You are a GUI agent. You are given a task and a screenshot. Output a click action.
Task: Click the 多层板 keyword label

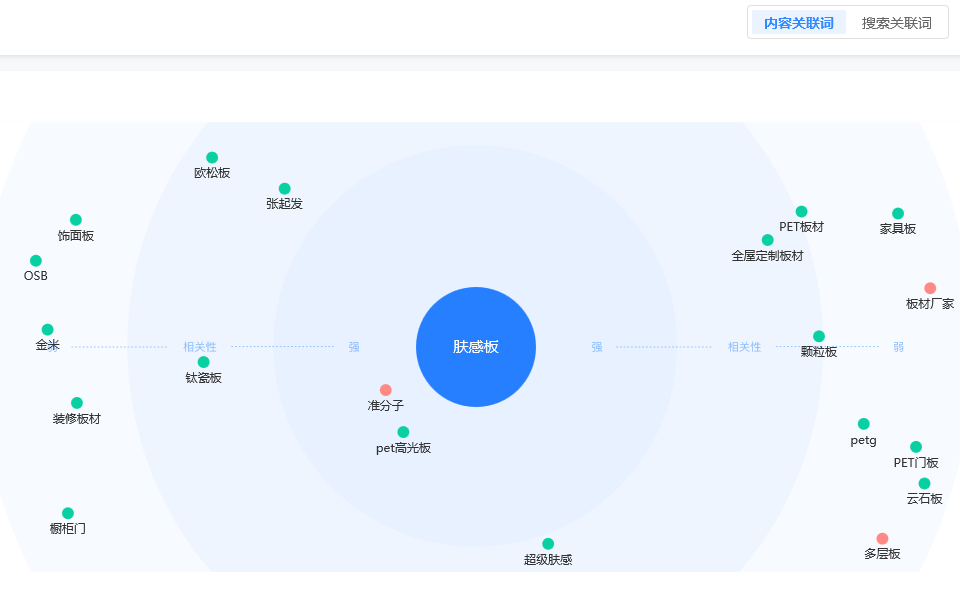click(882, 554)
